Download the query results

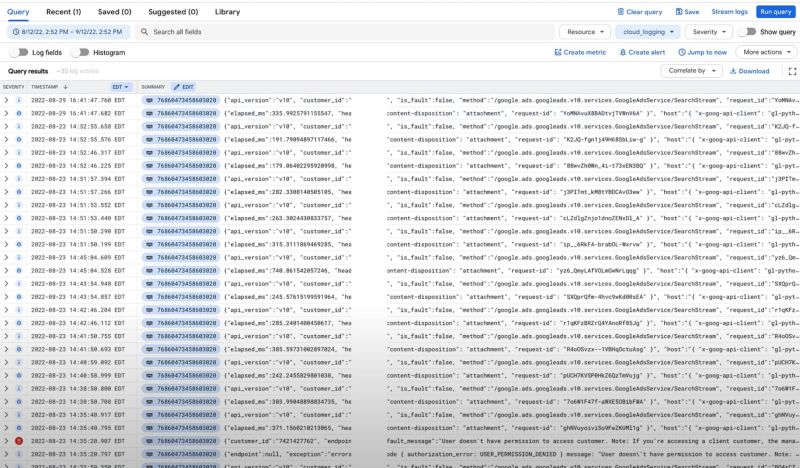(749, 71)
